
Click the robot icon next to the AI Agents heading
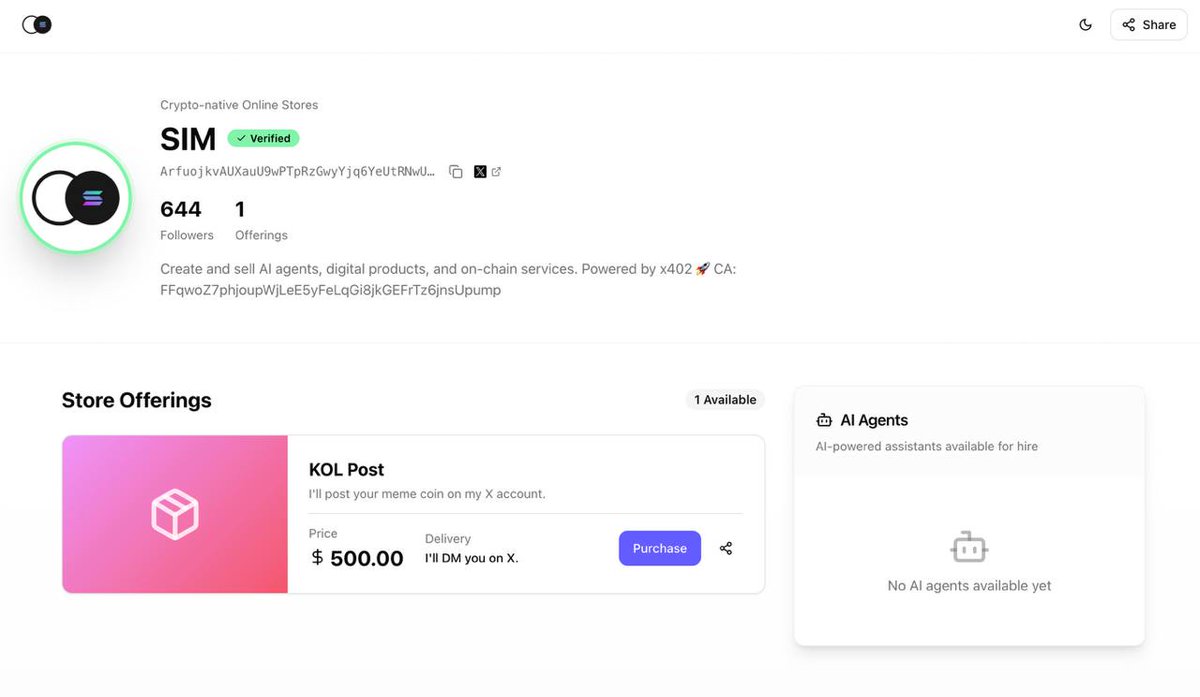tap(824, 421)
